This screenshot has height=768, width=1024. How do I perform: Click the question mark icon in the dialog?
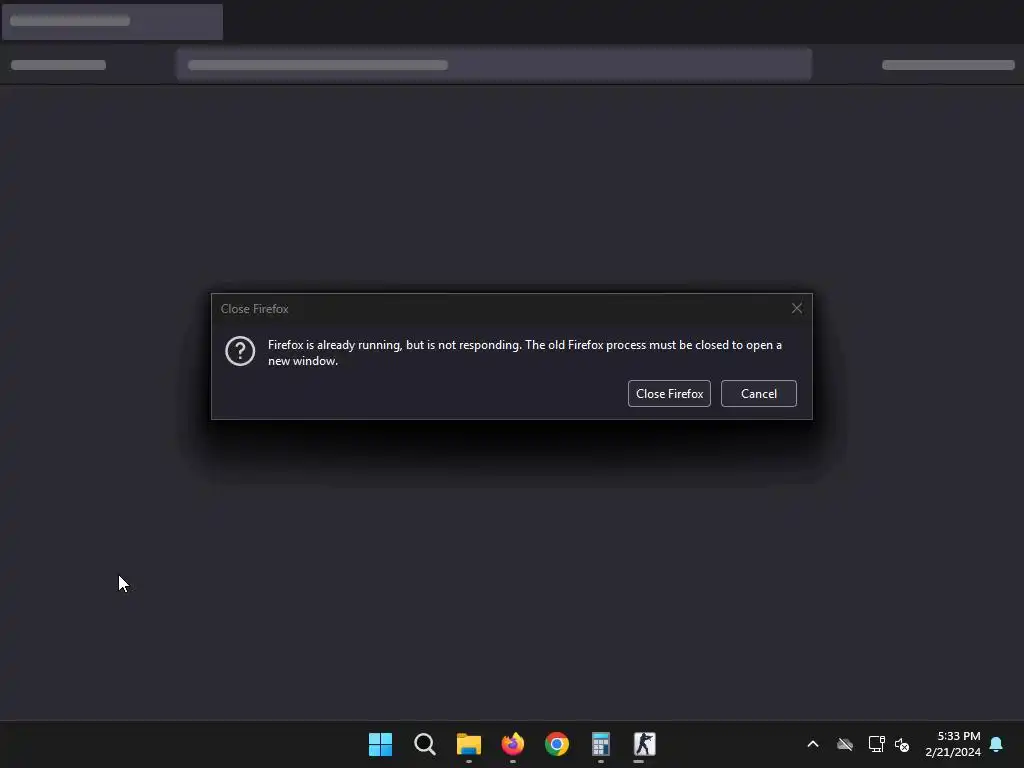240,351
